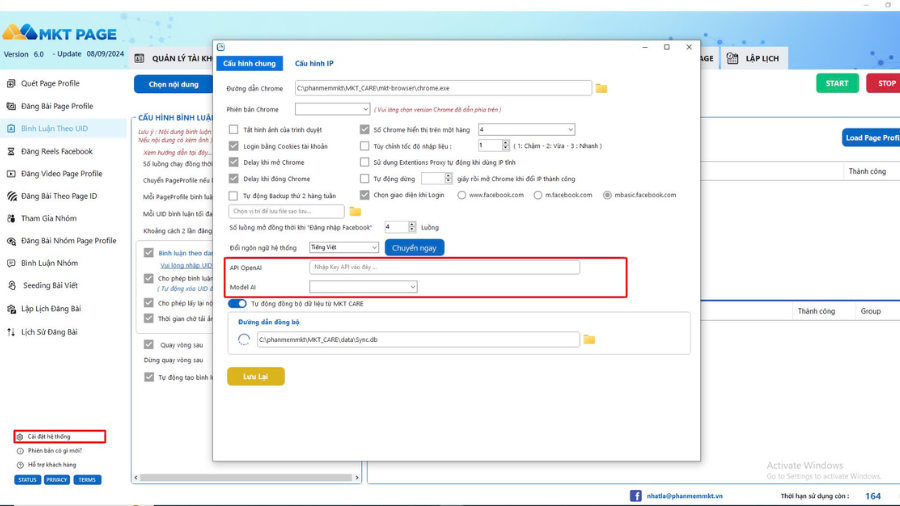900x506 pixels.
Task: Switch to the Cấu hình IP tab
Action: coord(314,63)
